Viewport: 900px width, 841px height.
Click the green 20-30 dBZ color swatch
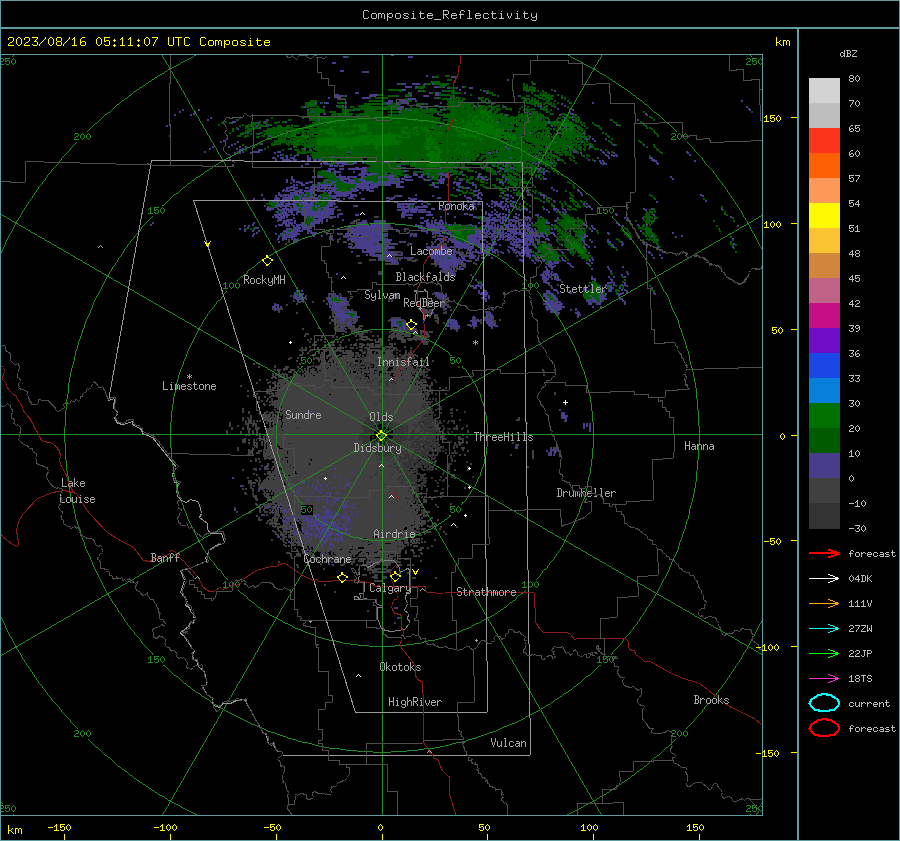(x=824, y=416)
